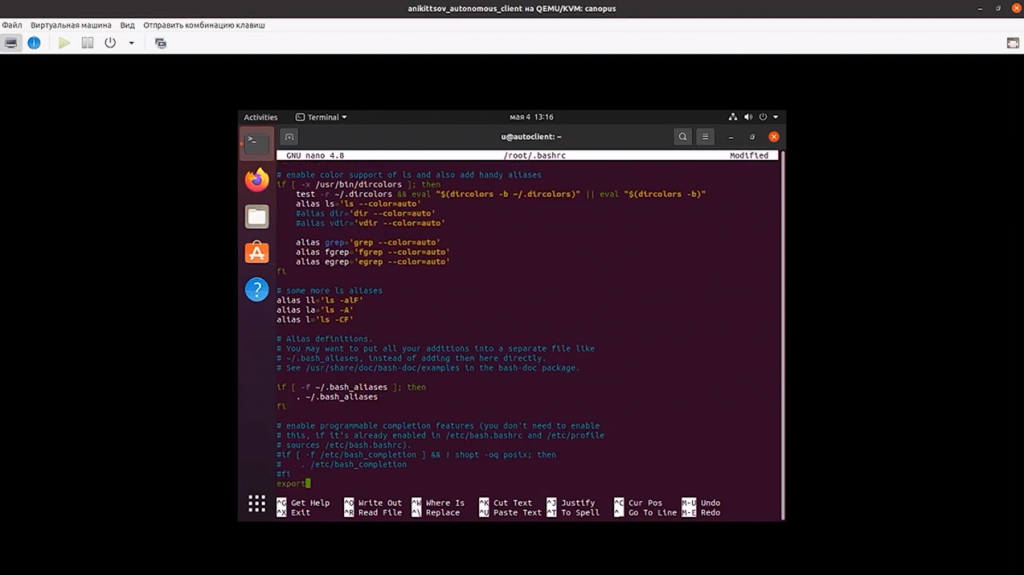Image resolution: width=1024 pixels, height=575 pixels.
Task: Click nano Read File shortcut
Action: [373, 513]
